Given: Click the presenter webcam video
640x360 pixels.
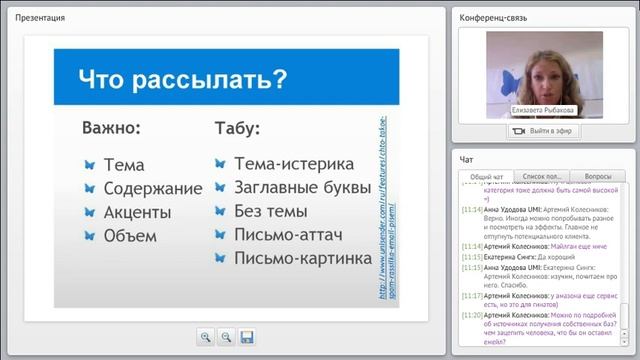Looking at the screenshot, I should pos(544,75).
